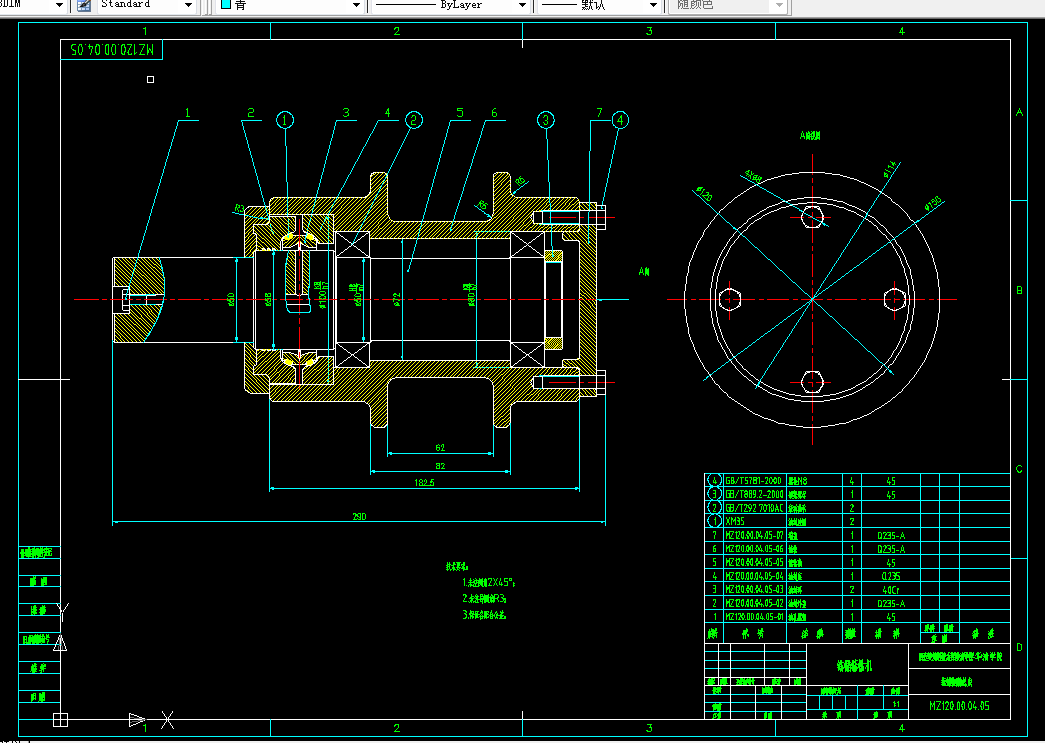
Task: Select the GB/T5781-2000 parts list cell
Action: 753,480
